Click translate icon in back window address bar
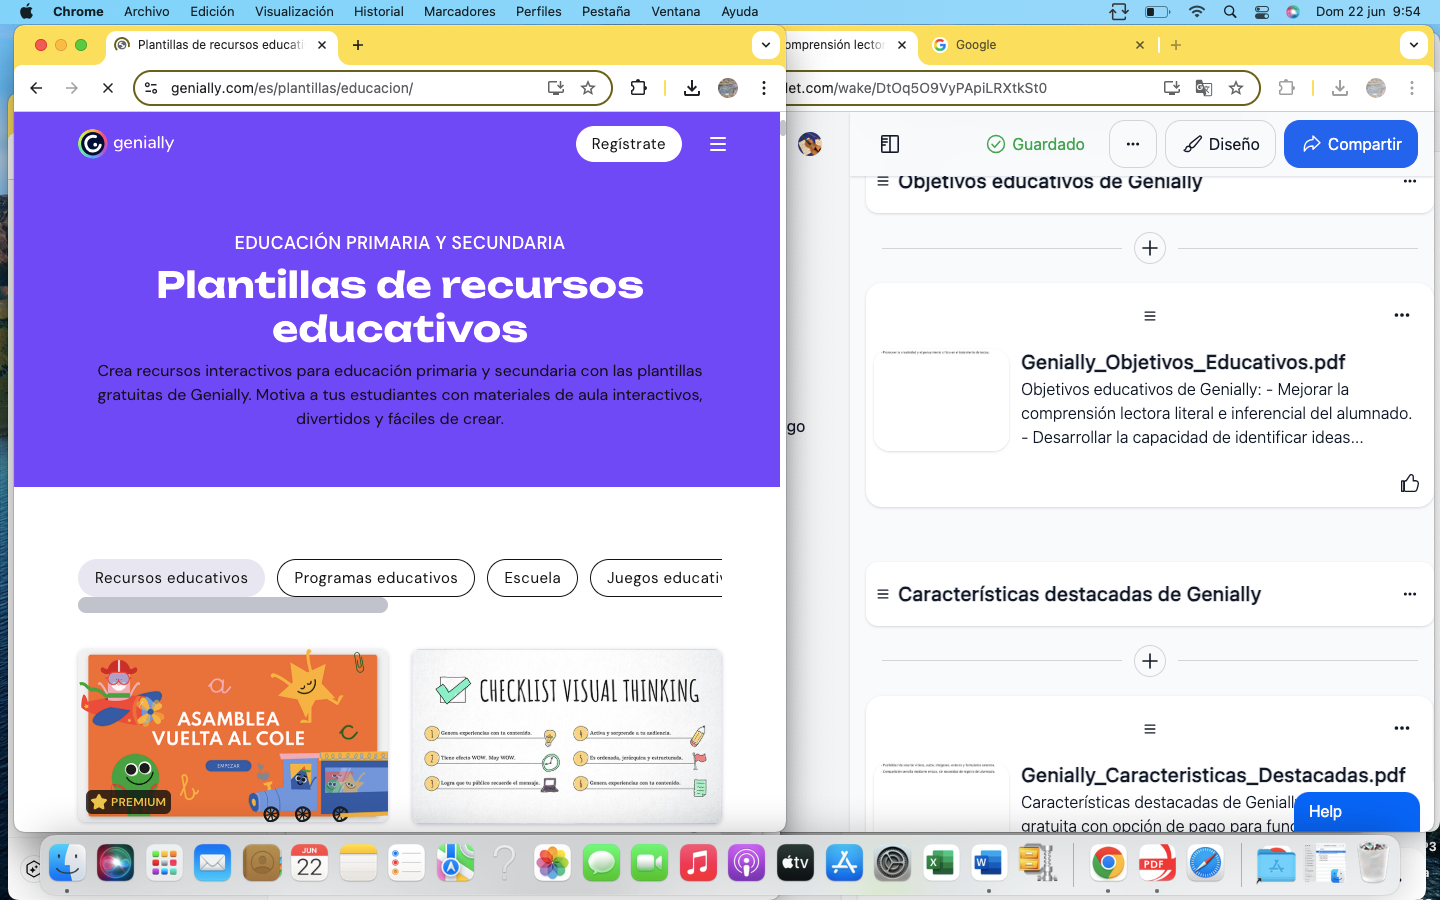1440x900 pixels. click(1204, 88)
